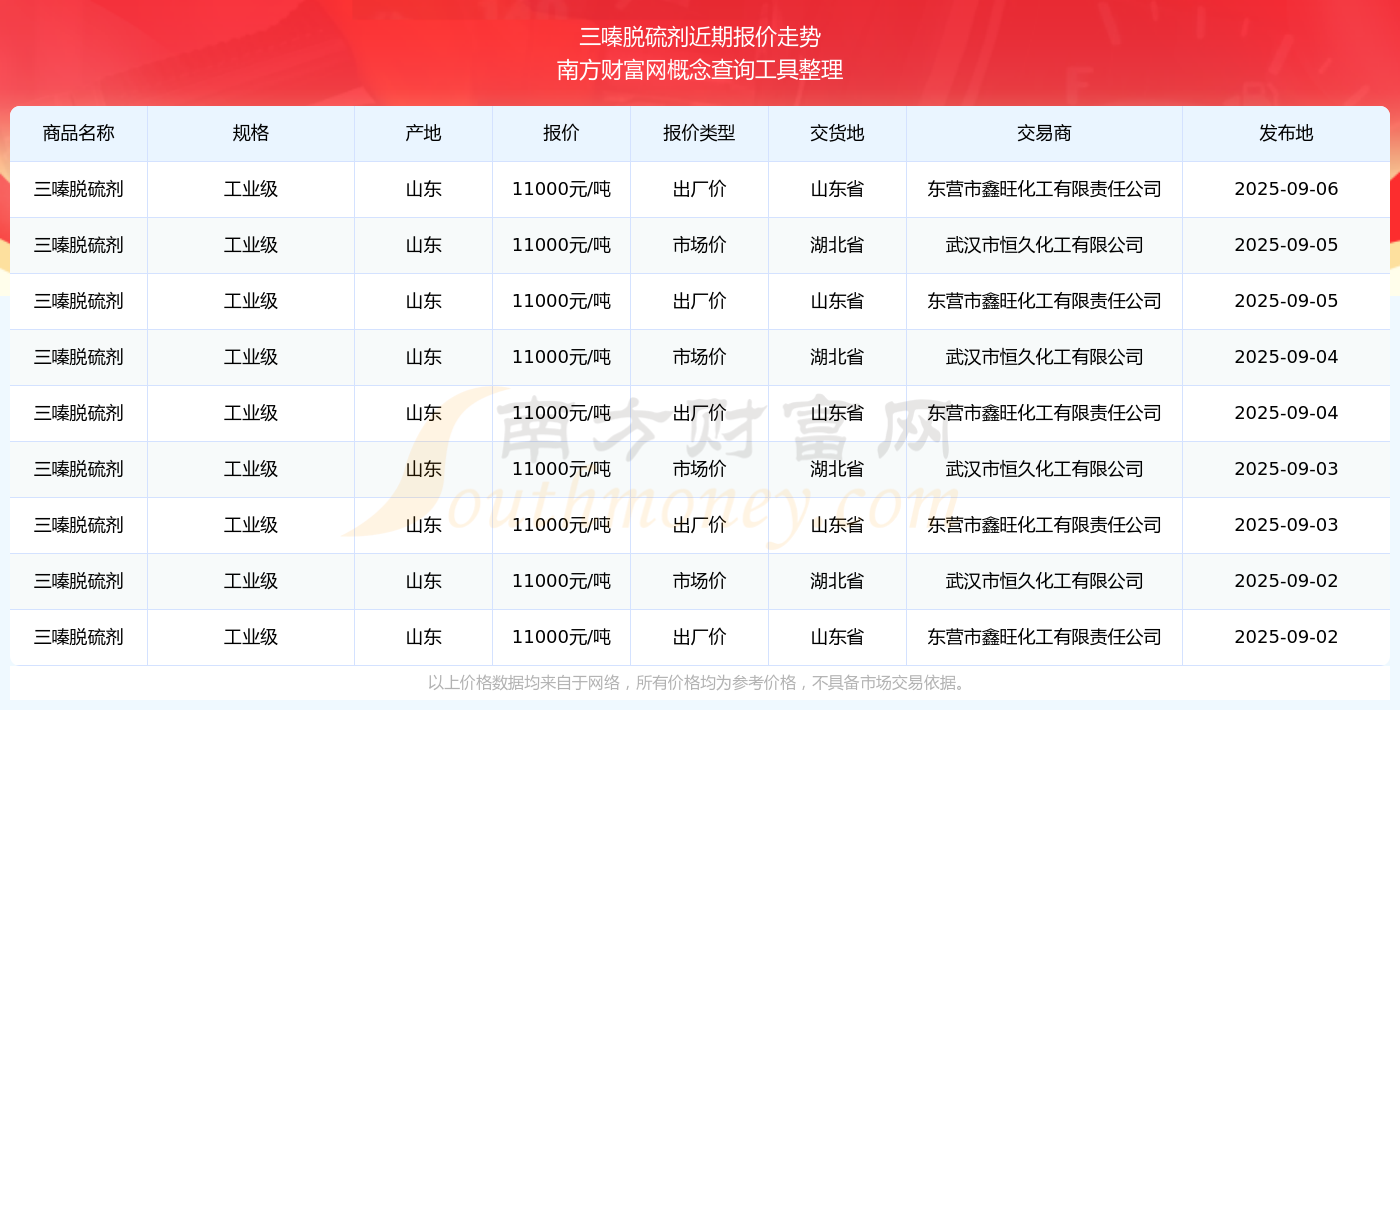
Task: Select 东营市鑫旺化工有限责任公司 in the 2025-09-04 row
Action: (x=1045, y=414)
